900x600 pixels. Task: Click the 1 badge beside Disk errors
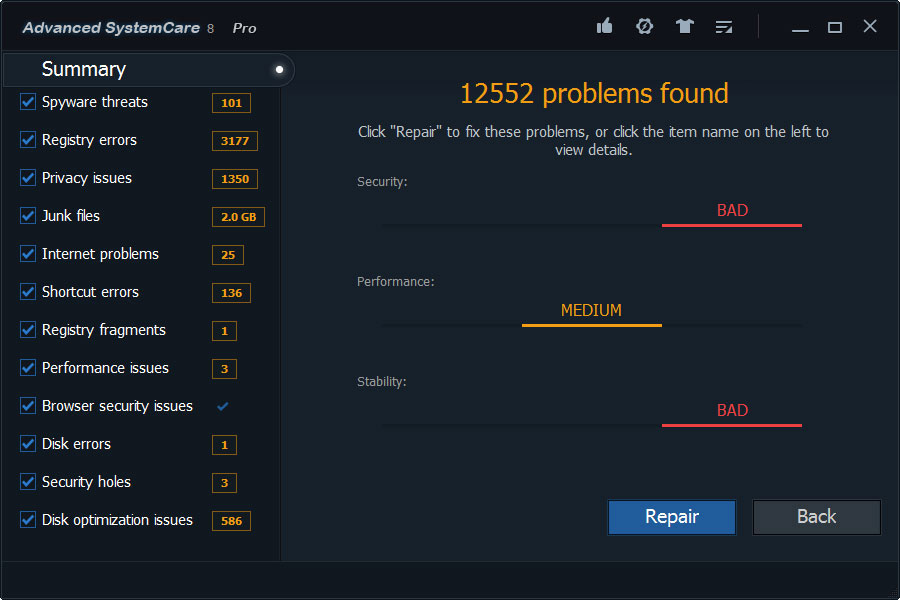click(x=224, y=445)
